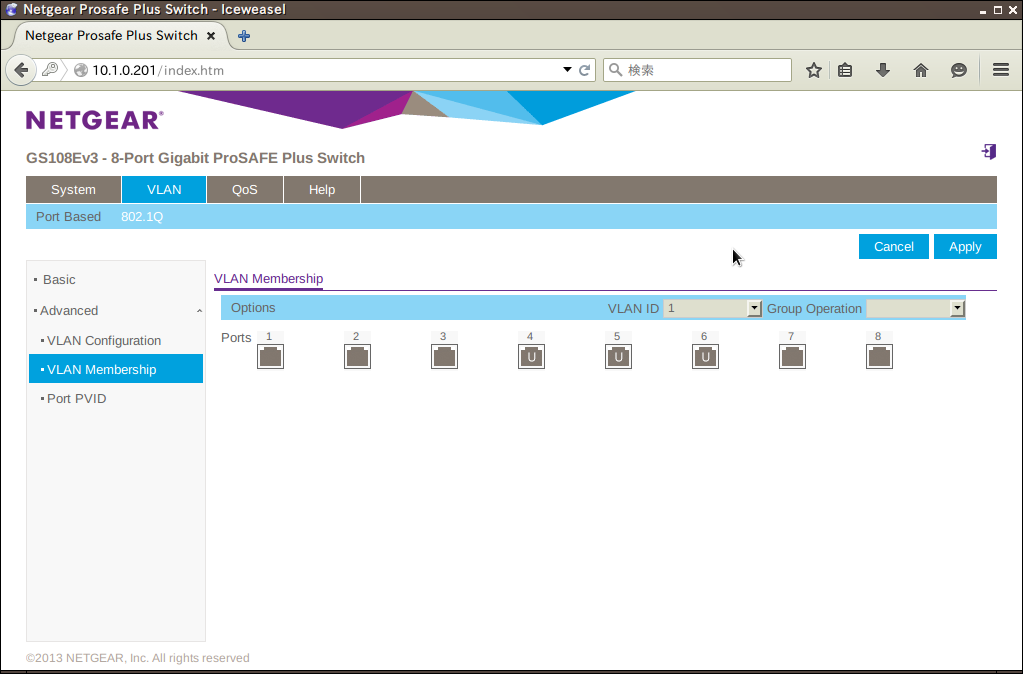Collapse the Advanced sidebar section
Viewport: 1023px width, 674px height.
(x=200, y=311)
